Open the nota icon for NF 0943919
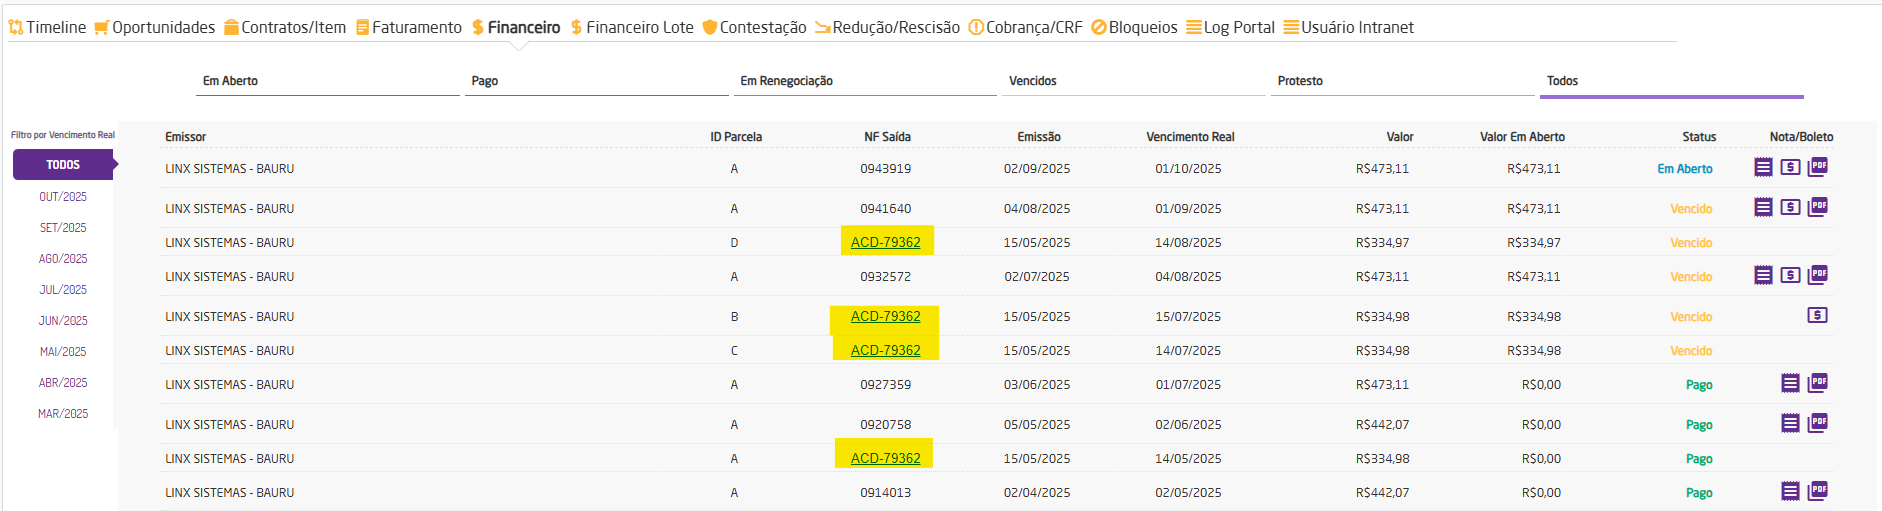The height and width of the screenshot is (511, 1882). [x=1763, y=167]
